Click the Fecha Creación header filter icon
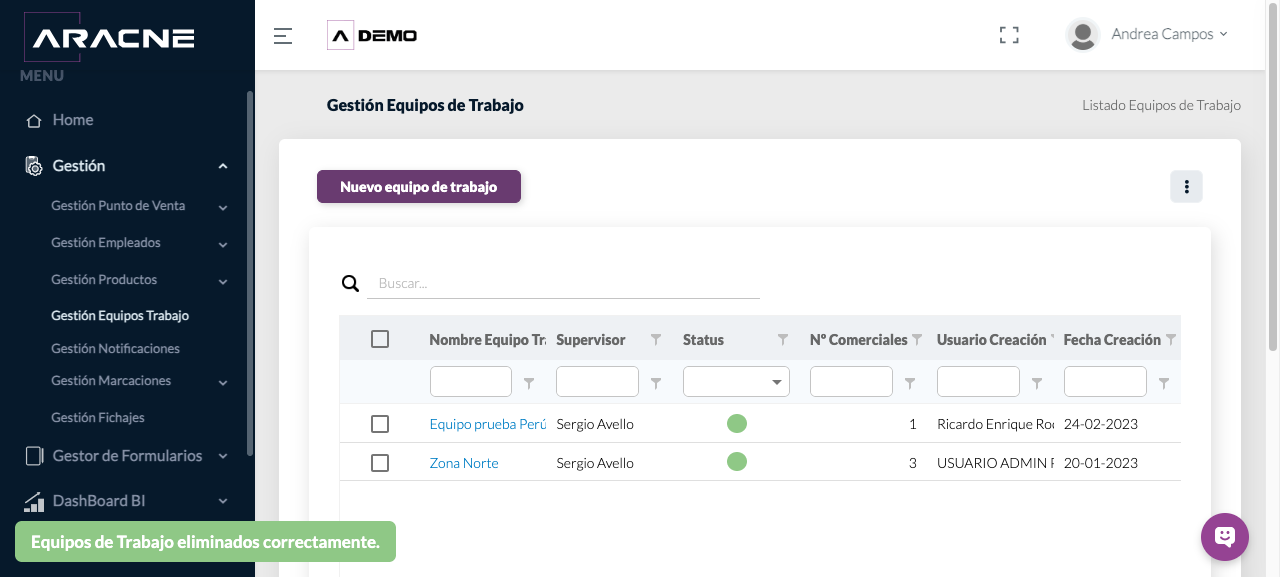The height and width of the screenshot is (577, 1280). click(1170, 340)
